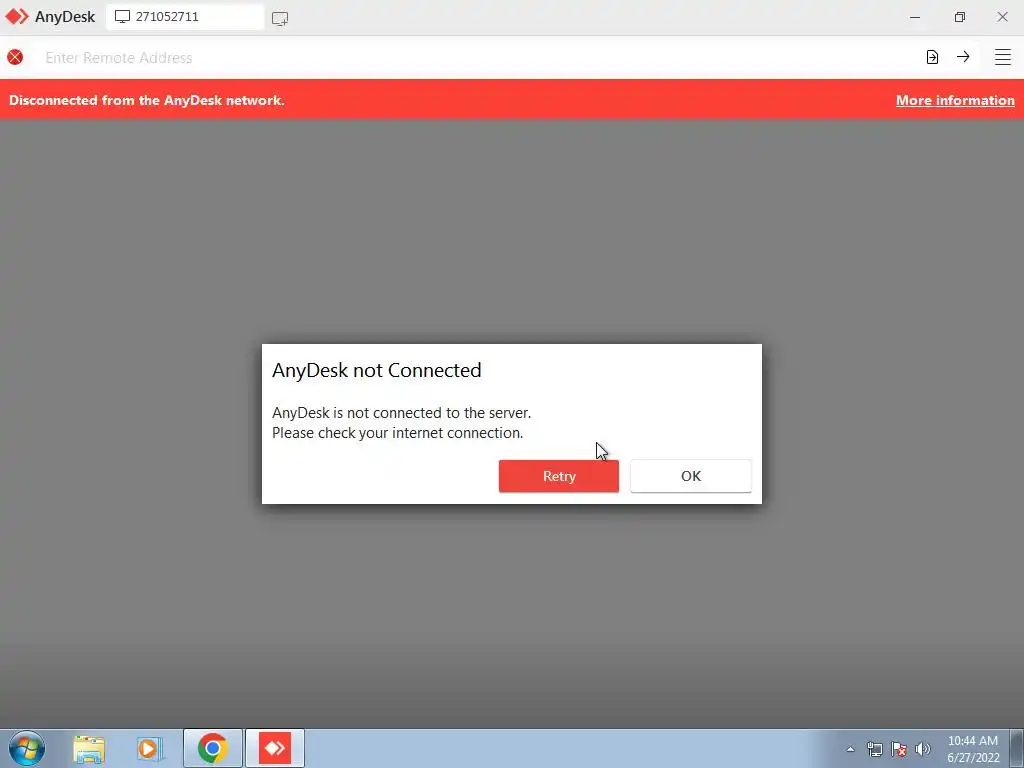Open the clock showing 10:44 AM
This screenshot has height=768, width=1024.
coord(972,749)
